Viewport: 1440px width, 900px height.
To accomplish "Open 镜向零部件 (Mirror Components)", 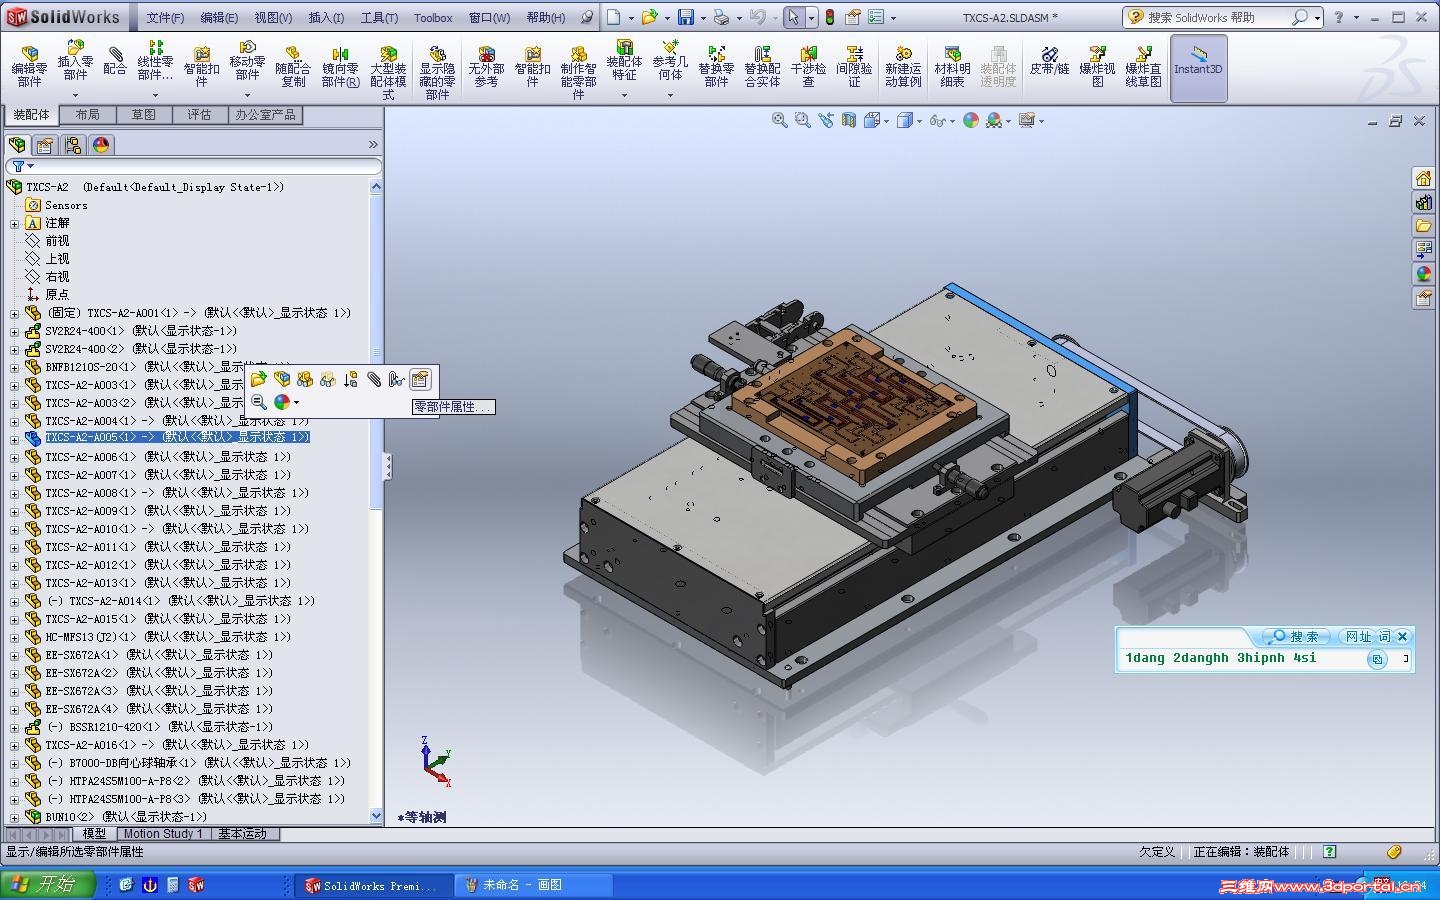I will [x=340, y=66].
